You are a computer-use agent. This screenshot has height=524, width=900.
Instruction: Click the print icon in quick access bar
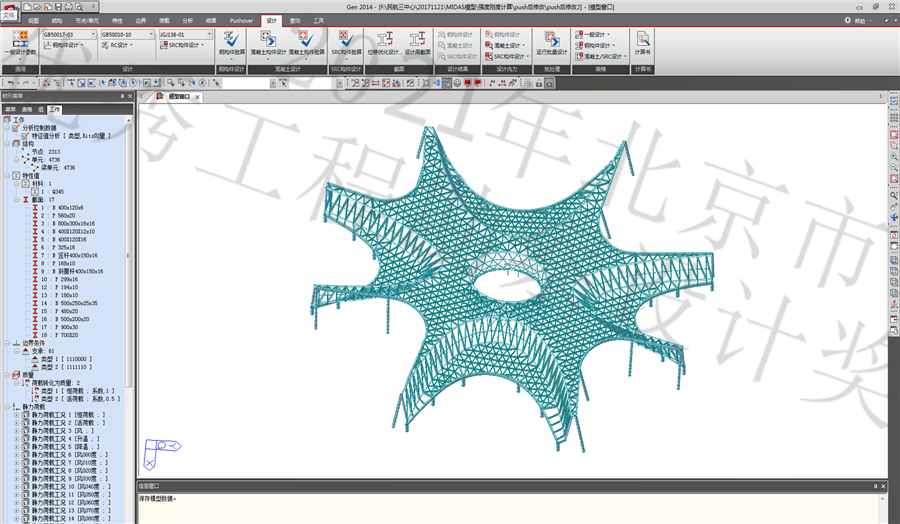(x=68, y=7)
